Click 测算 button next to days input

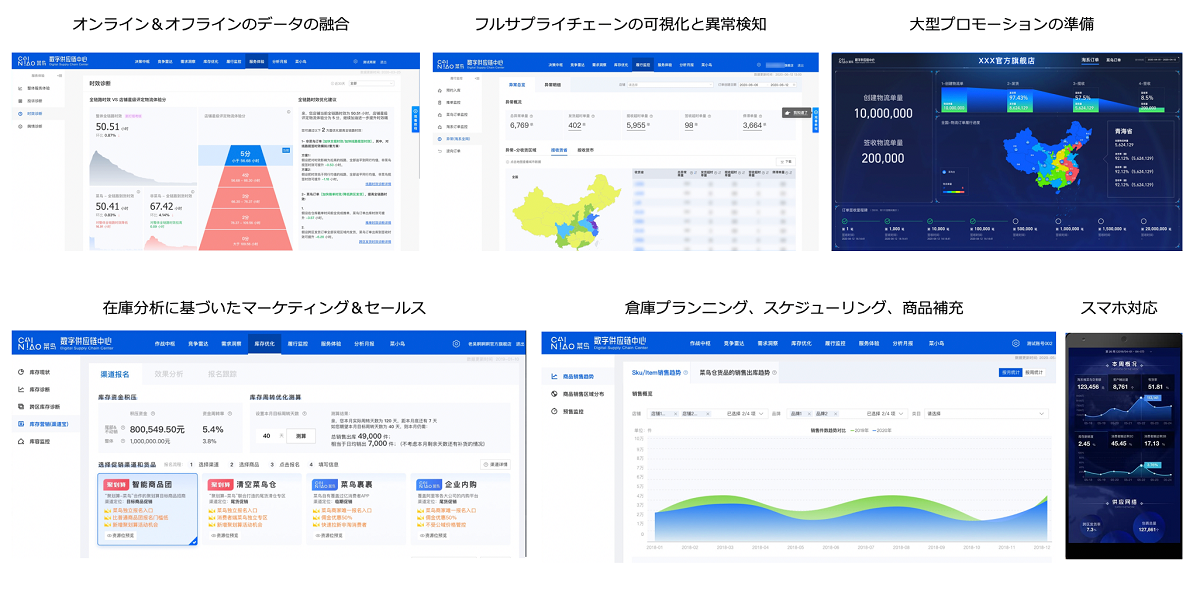click(302, 436)
